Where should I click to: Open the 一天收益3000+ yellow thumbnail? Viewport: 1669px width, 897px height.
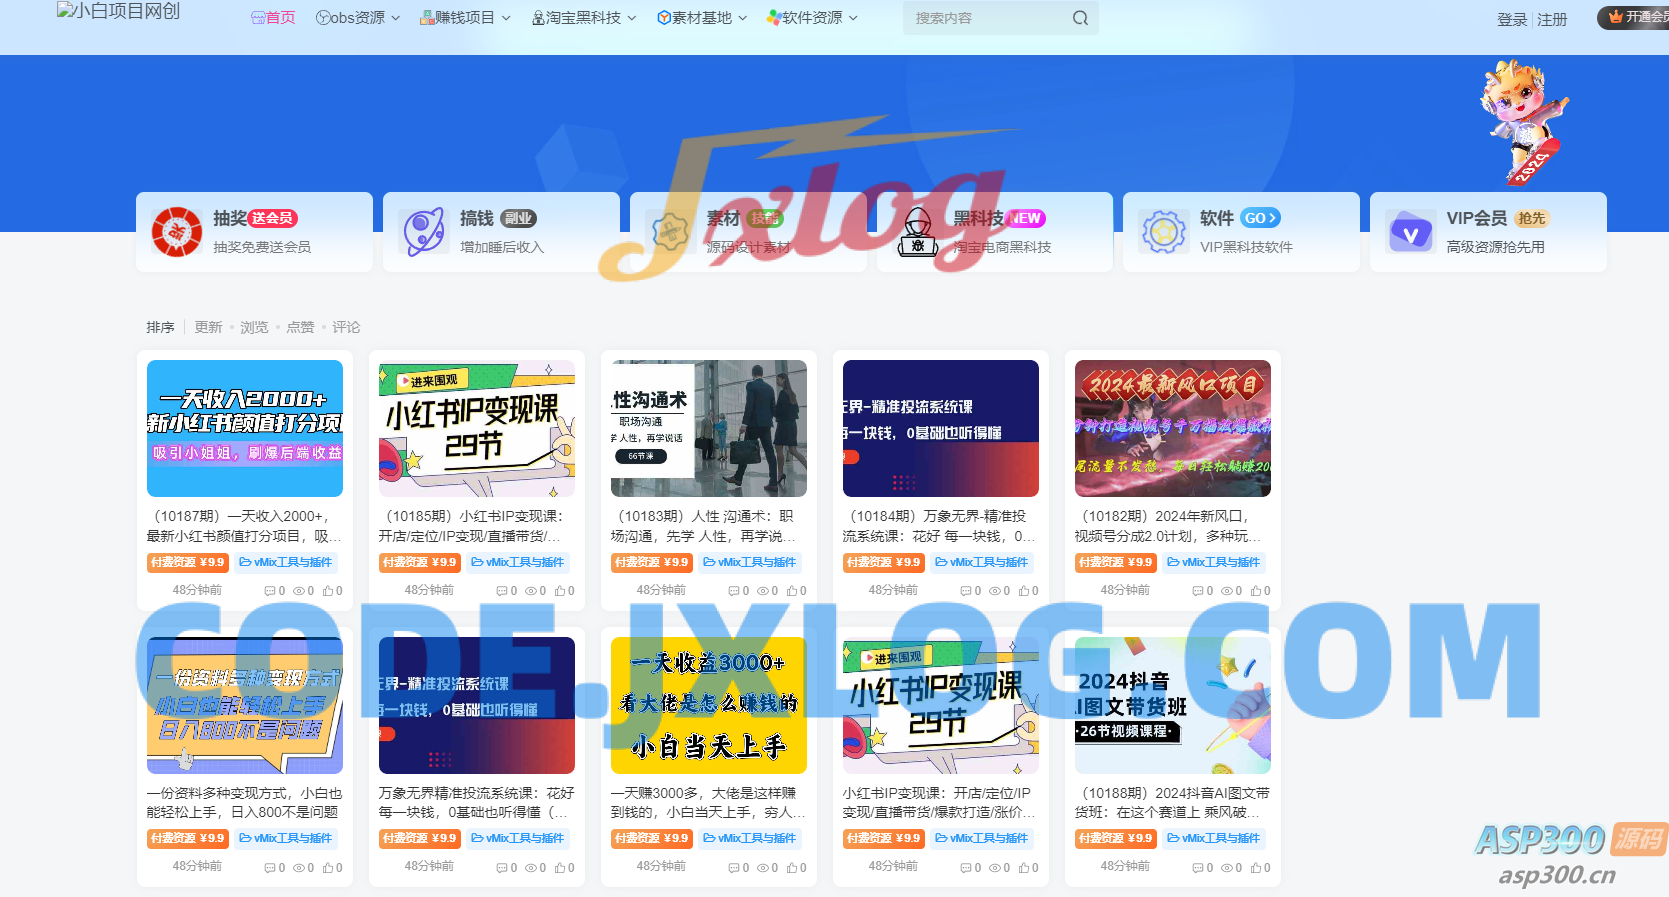(709, 705)
